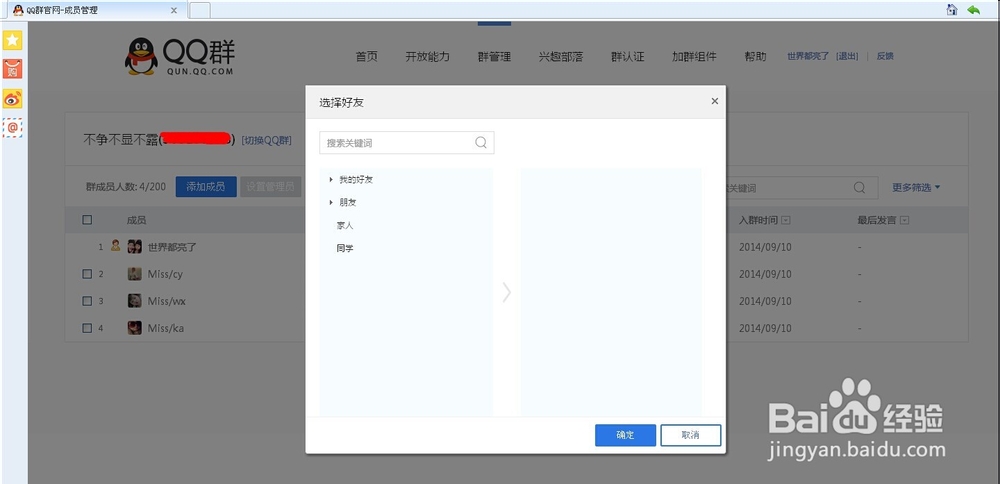Click the 反馈 feedback link
This screenshot has height=484, width=1000.
click(885, 56)
